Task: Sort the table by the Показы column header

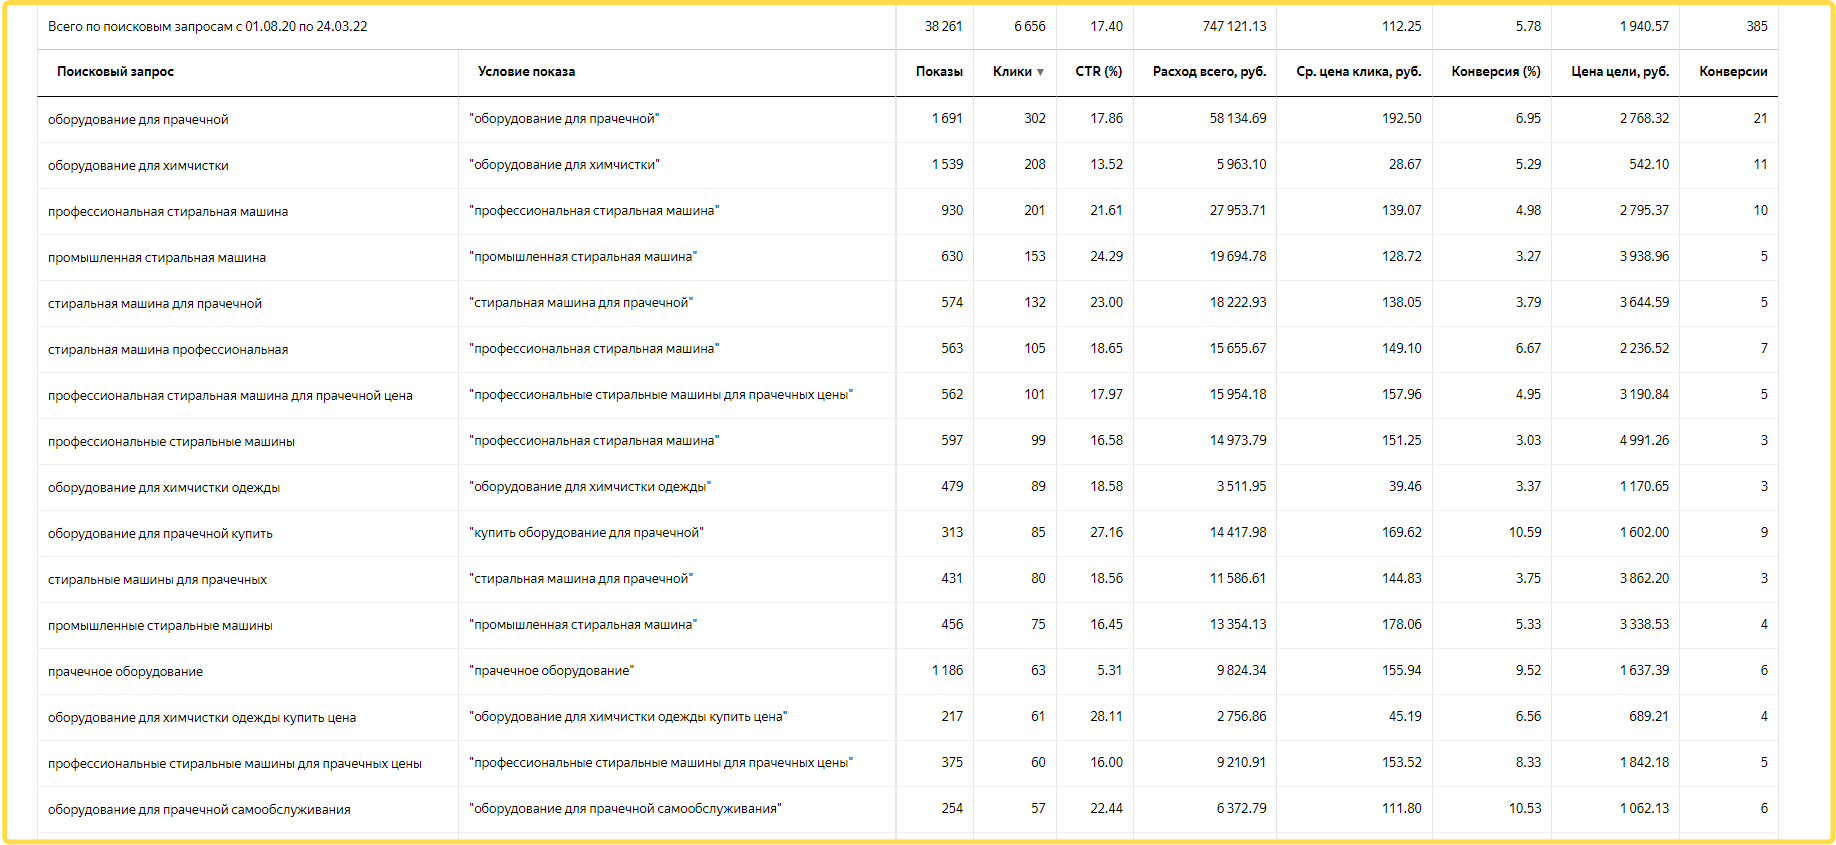Action: point(938,72)
